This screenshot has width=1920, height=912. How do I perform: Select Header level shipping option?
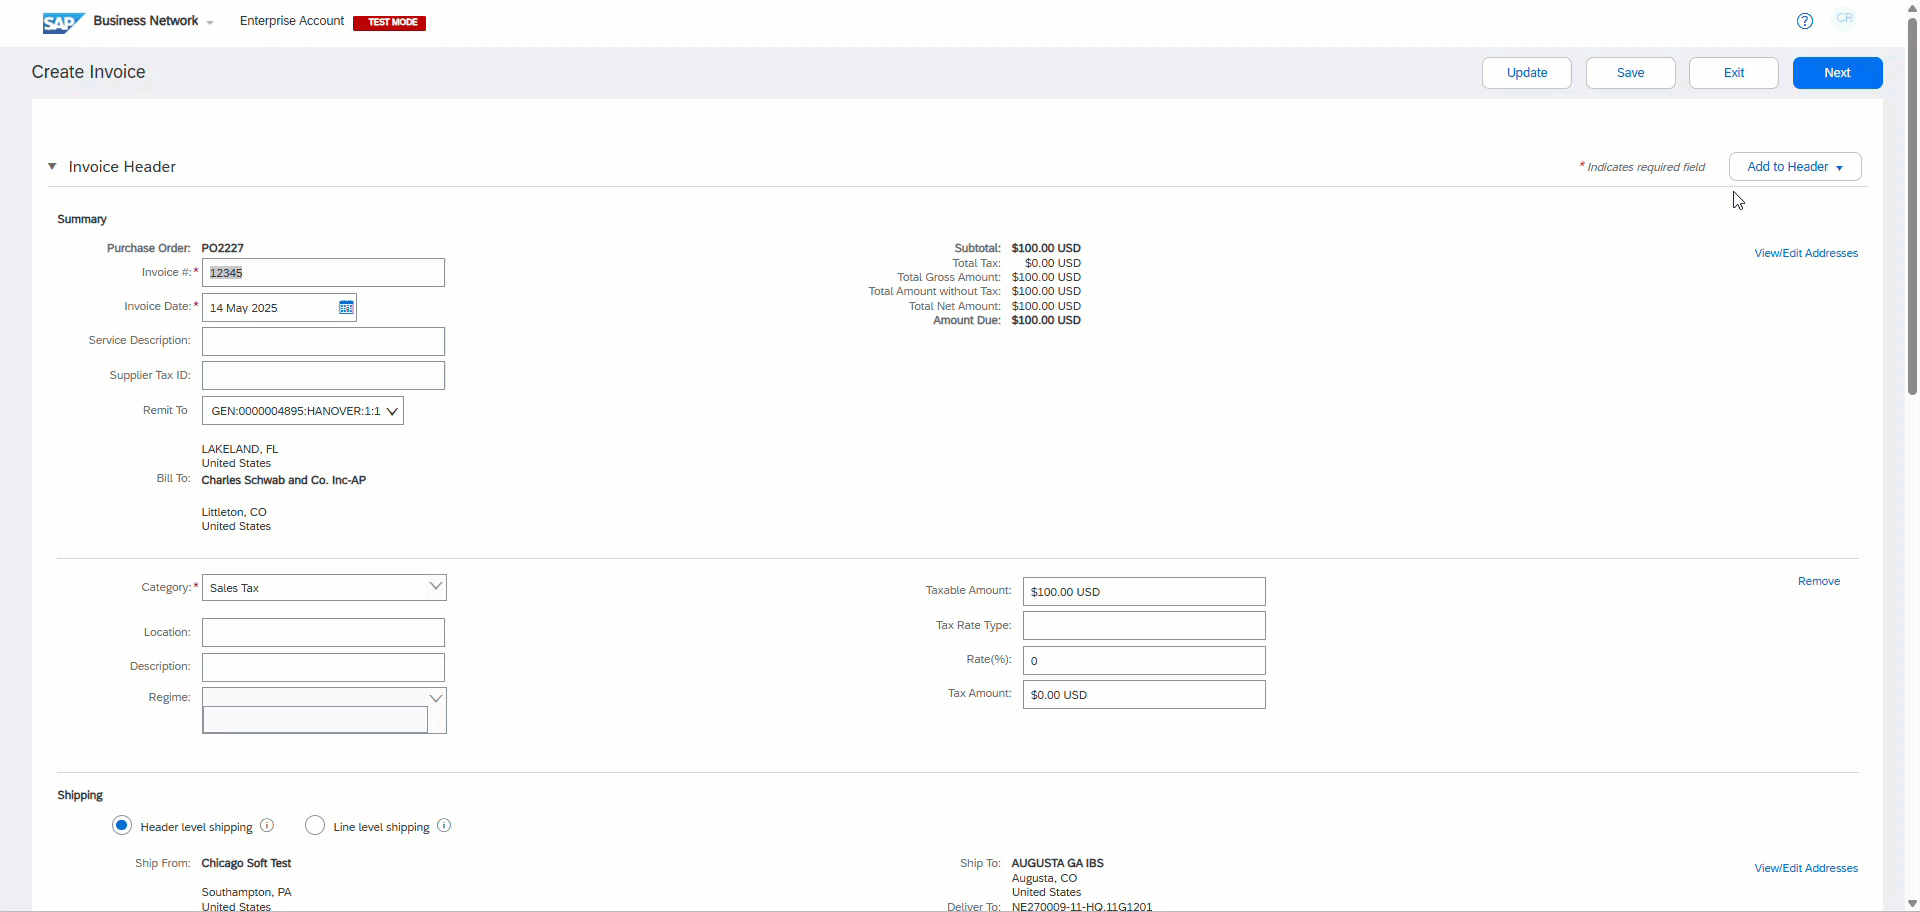122,826
